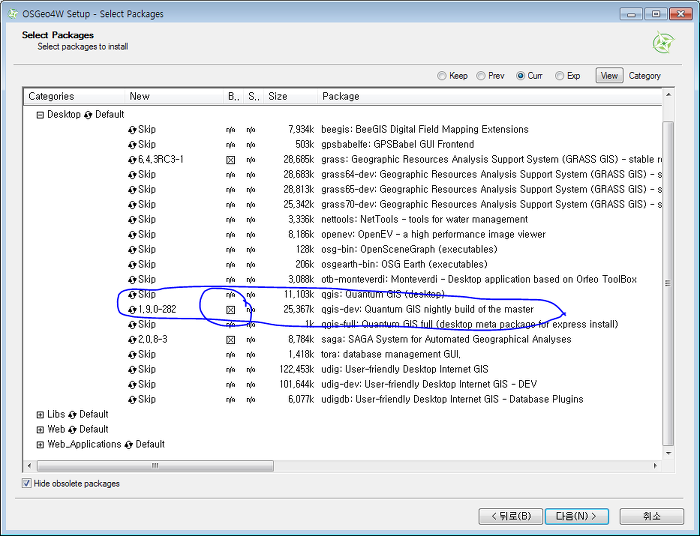Click the 취소 cancel button
Image resolution: width=700 pixels, height=536 pixels.
click(652, 516)
